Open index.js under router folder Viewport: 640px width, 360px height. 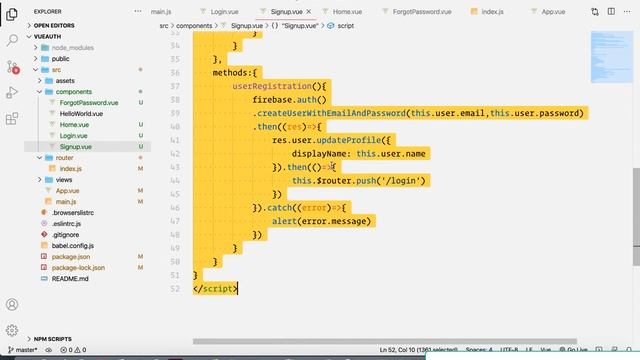(x=71, y=169)
